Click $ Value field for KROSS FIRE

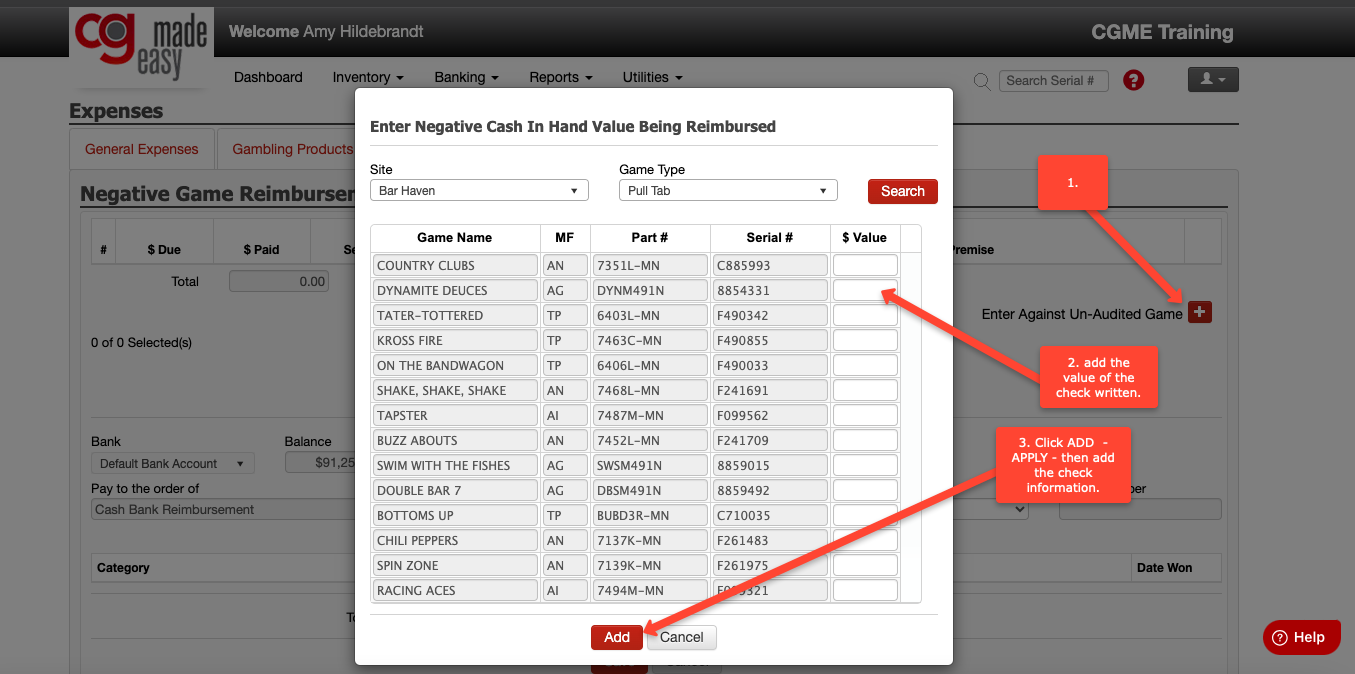tap(866, 340)
